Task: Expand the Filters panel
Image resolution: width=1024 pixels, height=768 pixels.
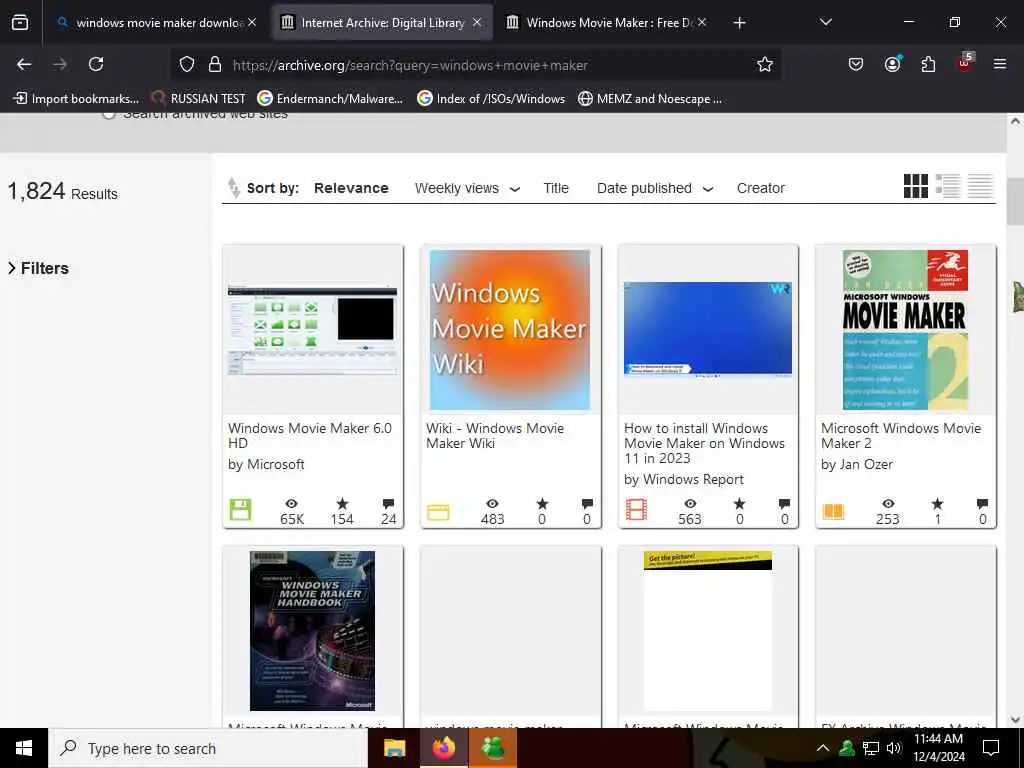Action: (38, 268)
